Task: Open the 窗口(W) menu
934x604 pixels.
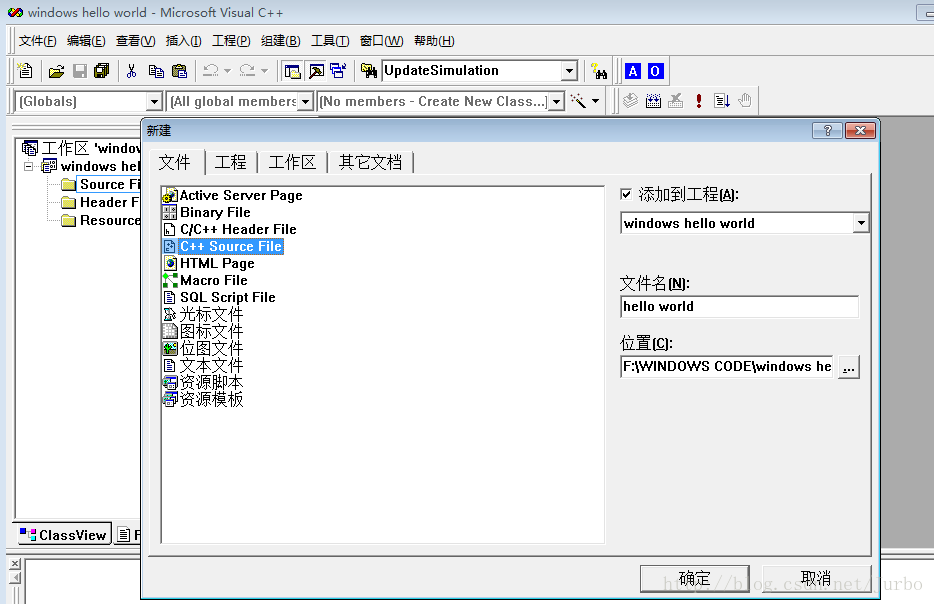Action: pos(382,41)
